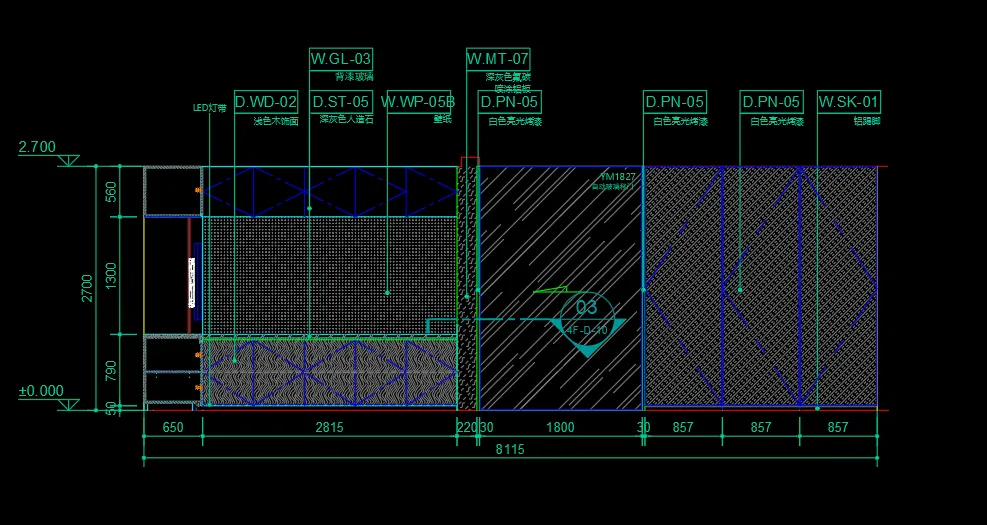Click the 790 vertical dimension text
Screen dimensions: 987x525
[111, 371]
